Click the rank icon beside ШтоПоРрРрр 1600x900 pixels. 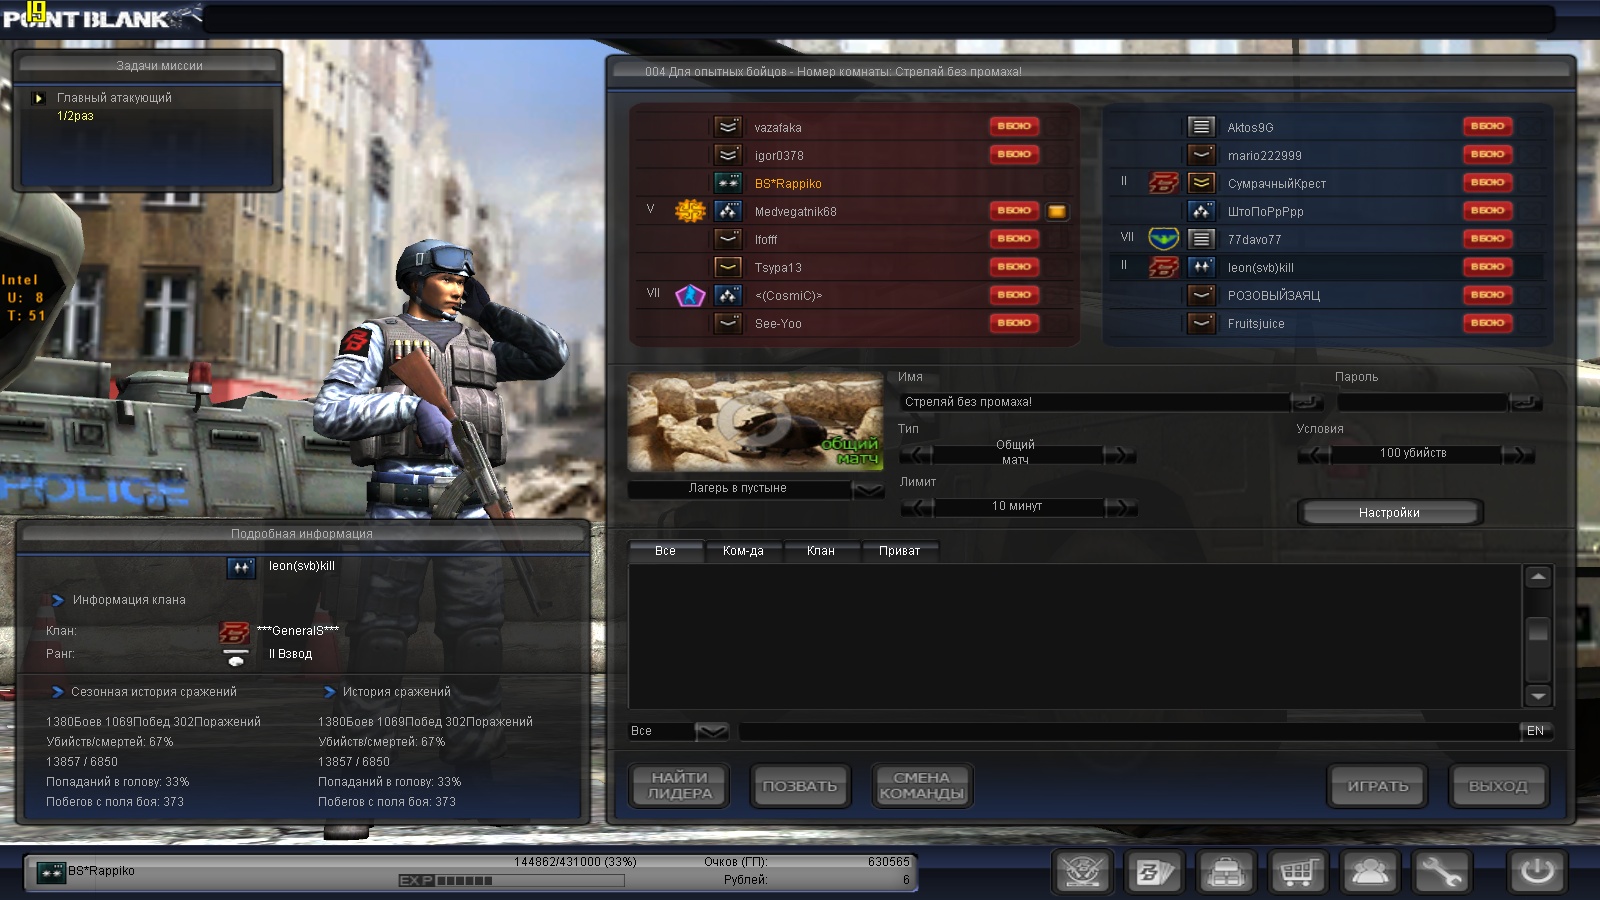[1201, 211]
